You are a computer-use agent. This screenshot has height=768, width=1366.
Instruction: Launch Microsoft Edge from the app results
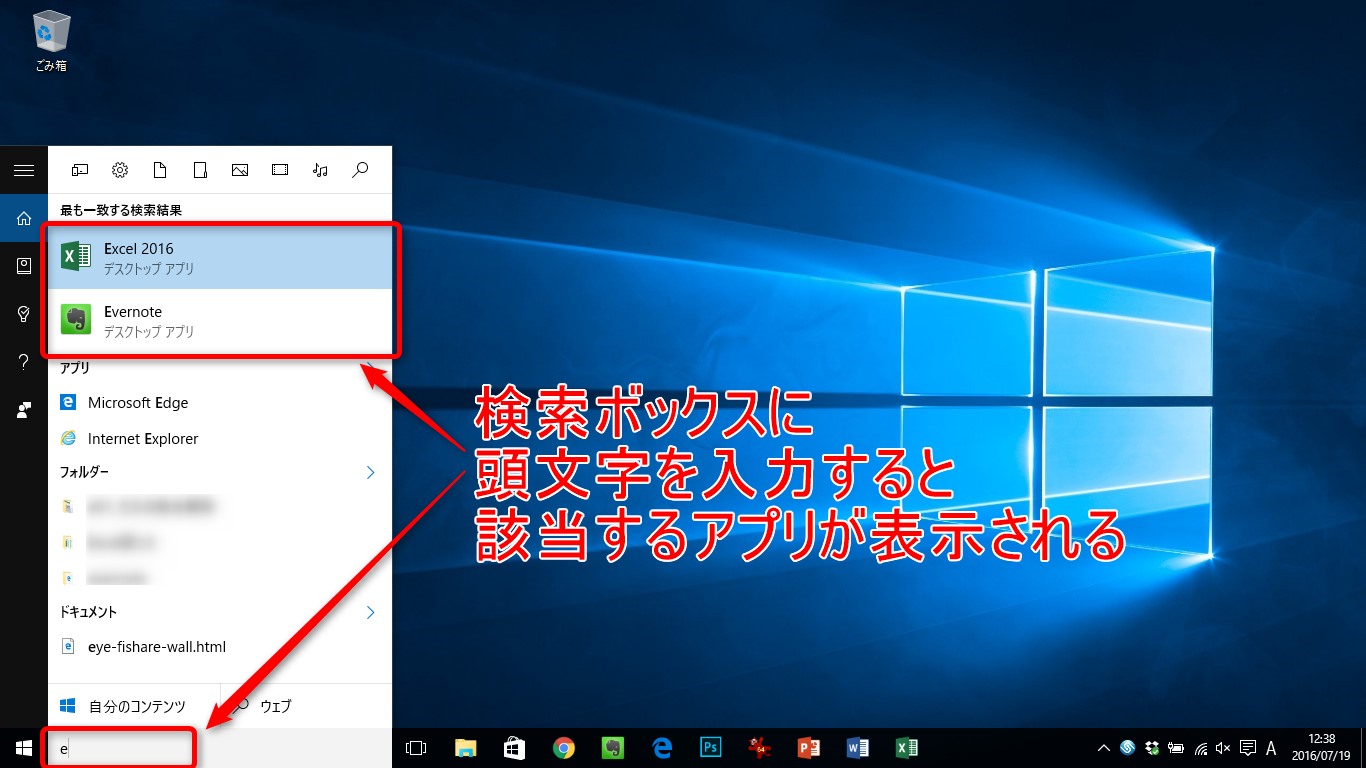point(220,403)
